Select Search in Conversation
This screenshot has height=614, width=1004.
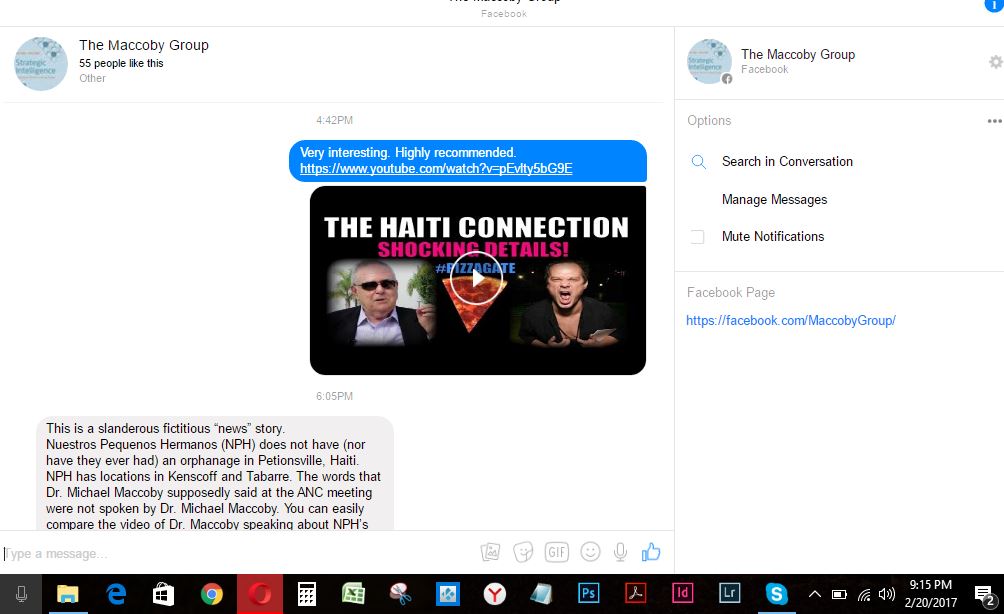click(787, 162)
